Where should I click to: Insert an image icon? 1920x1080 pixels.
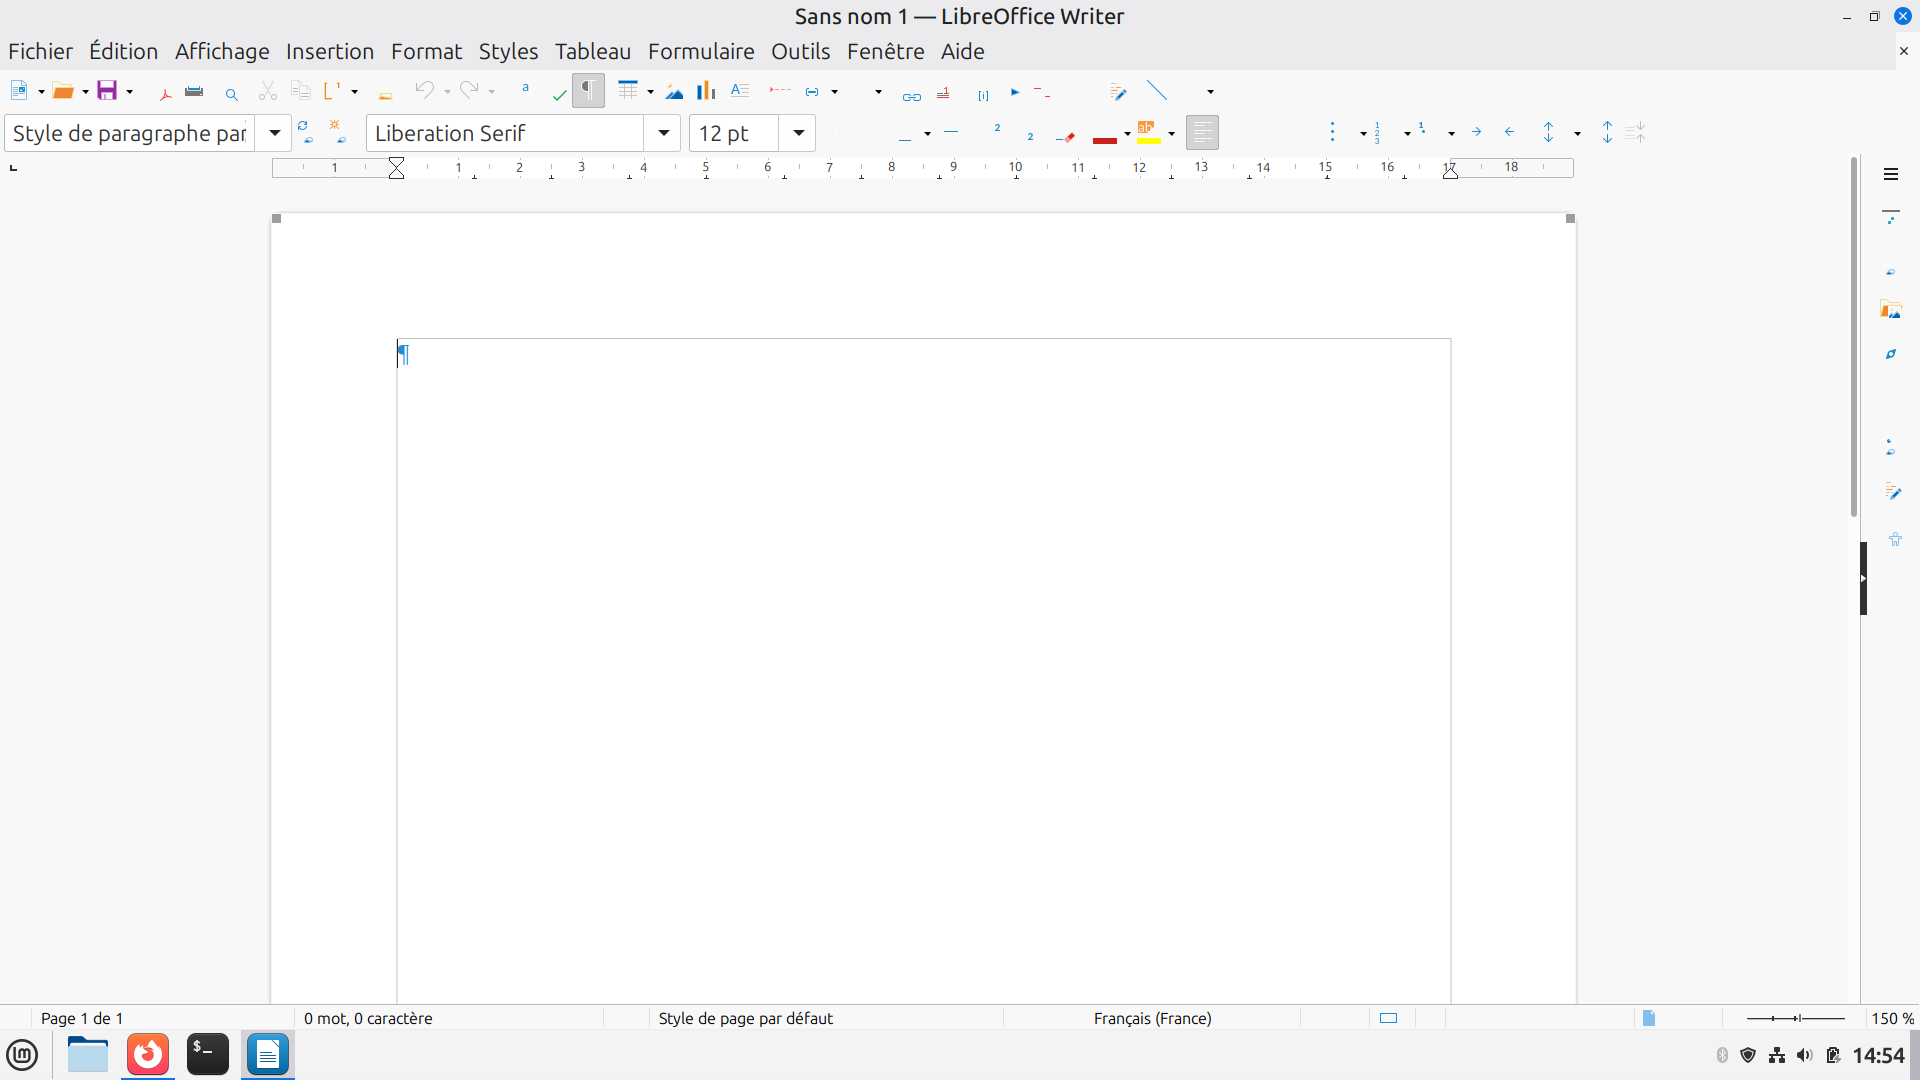(675, 92)
